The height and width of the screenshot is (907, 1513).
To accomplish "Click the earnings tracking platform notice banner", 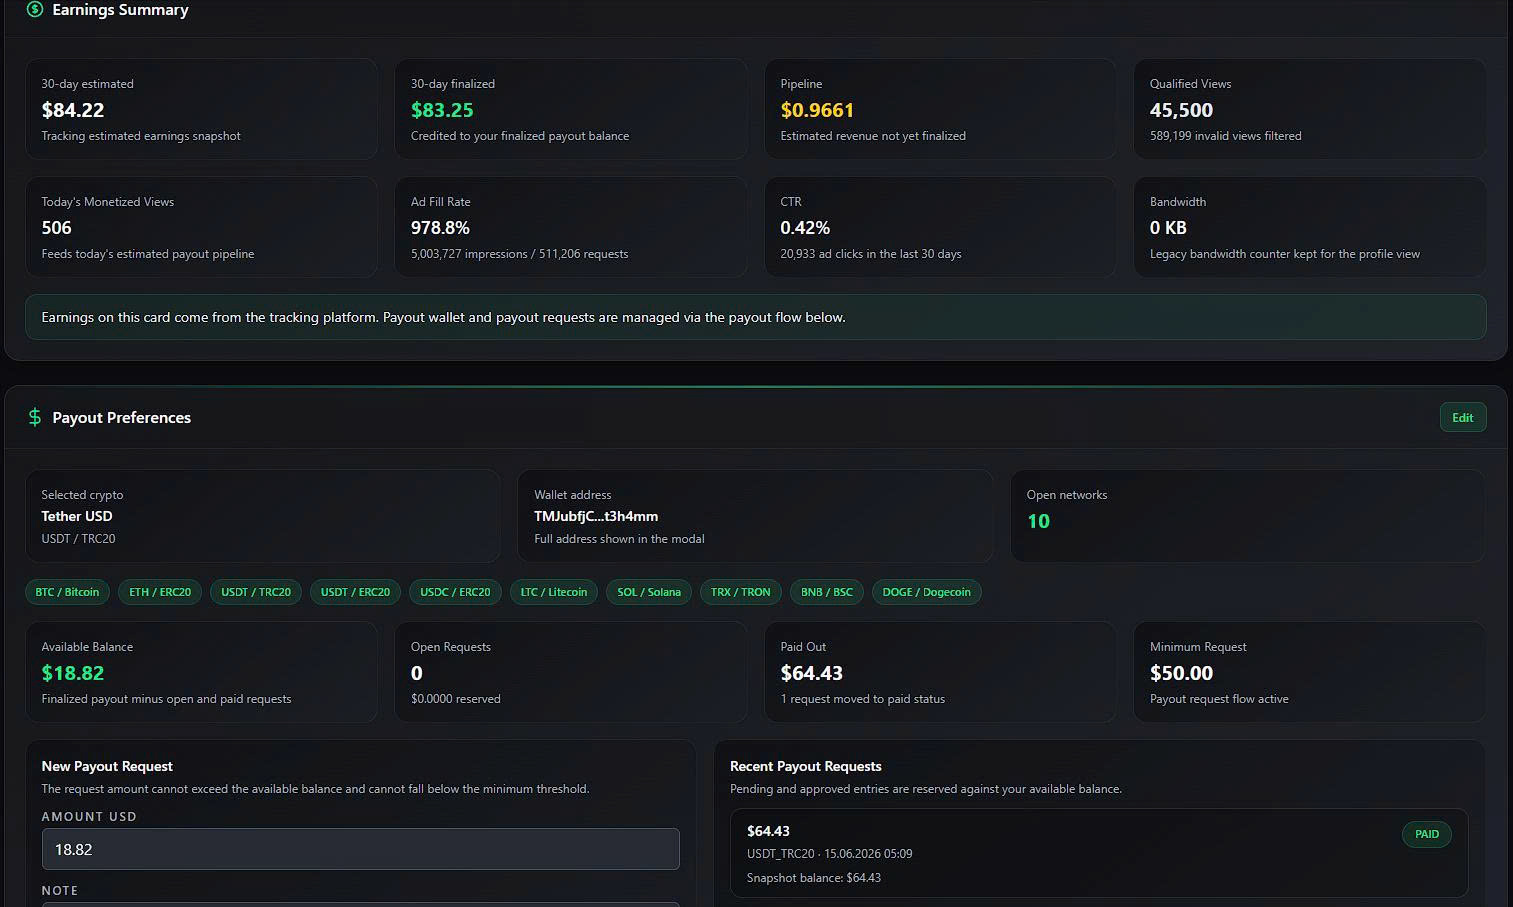I will tap(755, 317).
